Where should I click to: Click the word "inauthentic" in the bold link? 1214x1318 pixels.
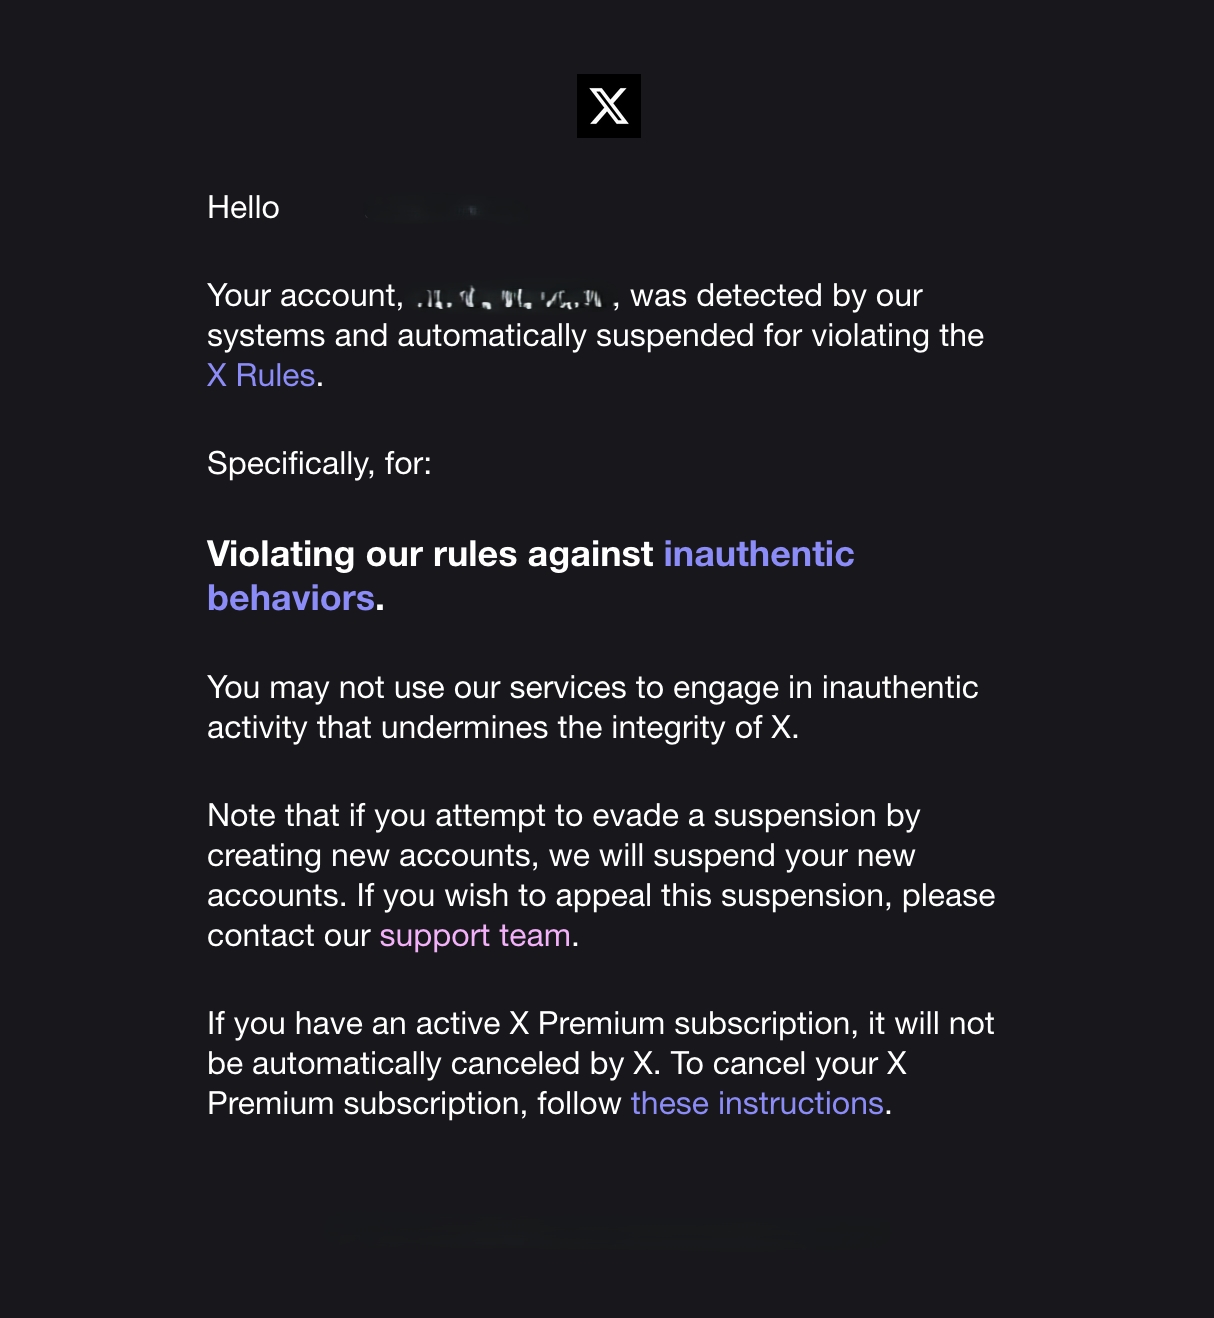[x=758, y=554]
